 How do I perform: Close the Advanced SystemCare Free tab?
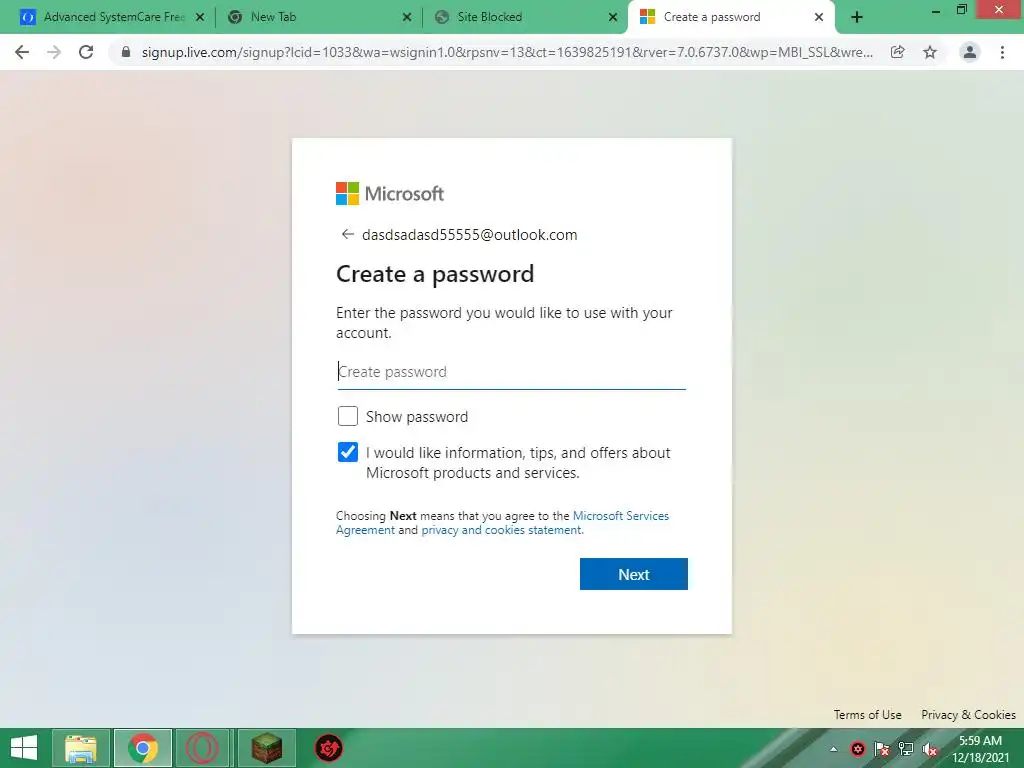(x=200, y=17)
